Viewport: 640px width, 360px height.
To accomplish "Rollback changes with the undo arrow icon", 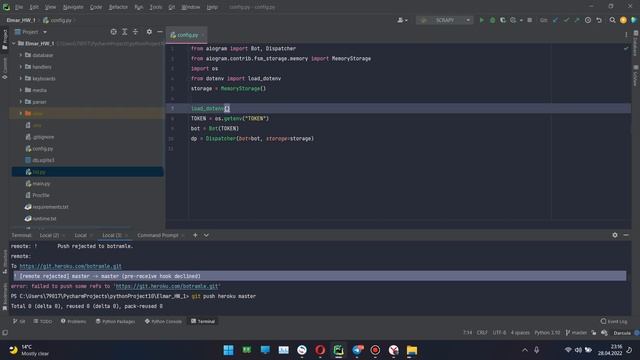I will 599,20.
